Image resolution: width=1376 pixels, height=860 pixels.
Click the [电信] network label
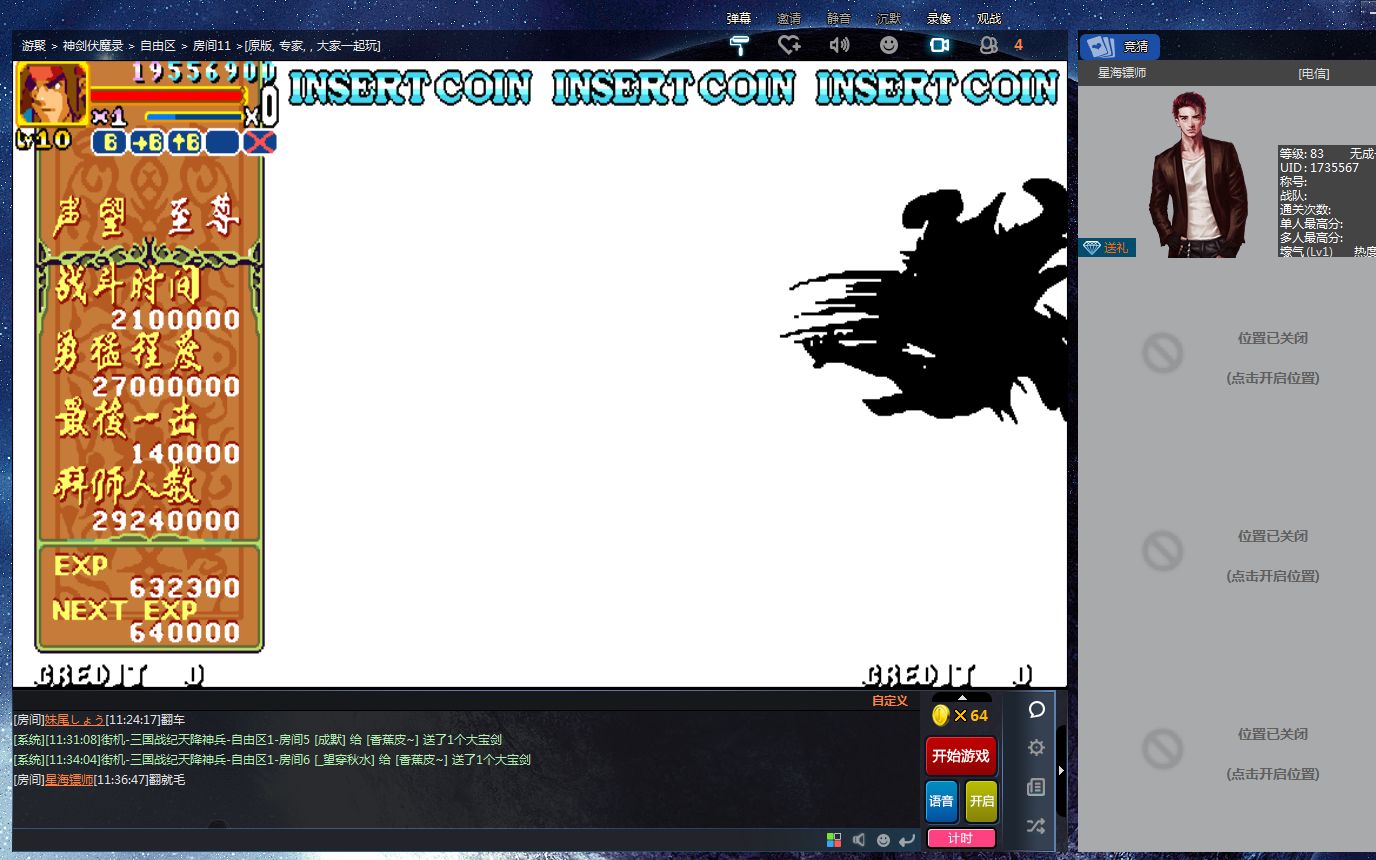[1314, 74]
